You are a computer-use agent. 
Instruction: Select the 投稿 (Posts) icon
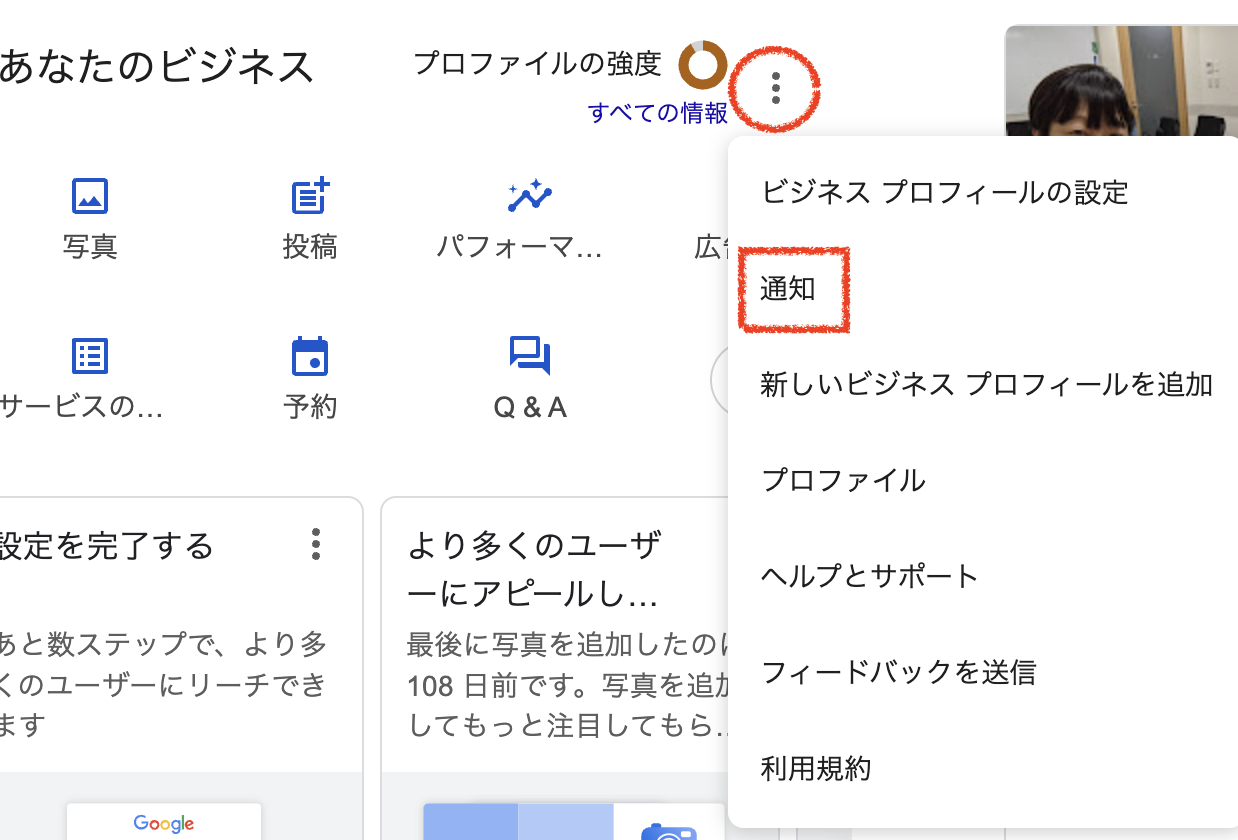pyautogui.click(x=310, y=197)
